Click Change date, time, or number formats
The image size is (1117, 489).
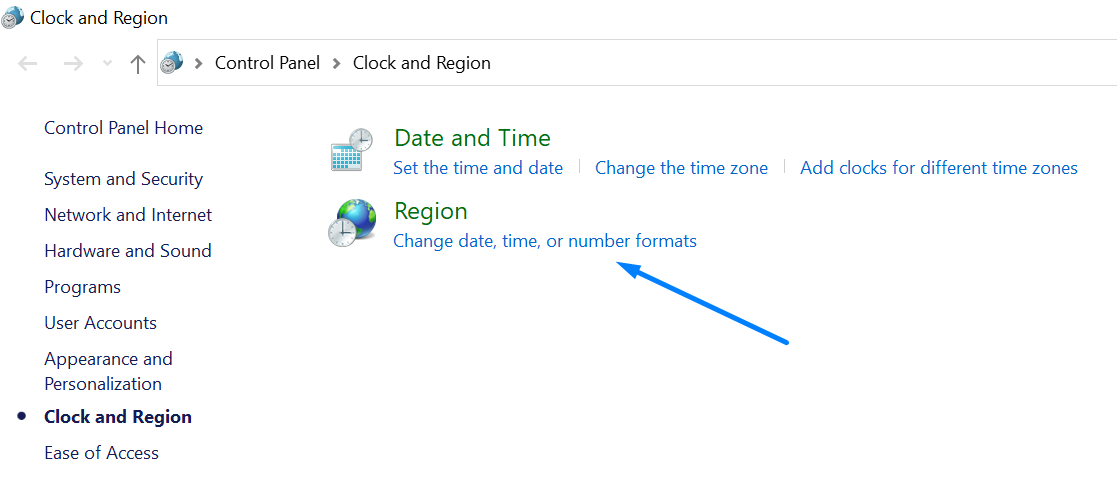coord(544,241)
